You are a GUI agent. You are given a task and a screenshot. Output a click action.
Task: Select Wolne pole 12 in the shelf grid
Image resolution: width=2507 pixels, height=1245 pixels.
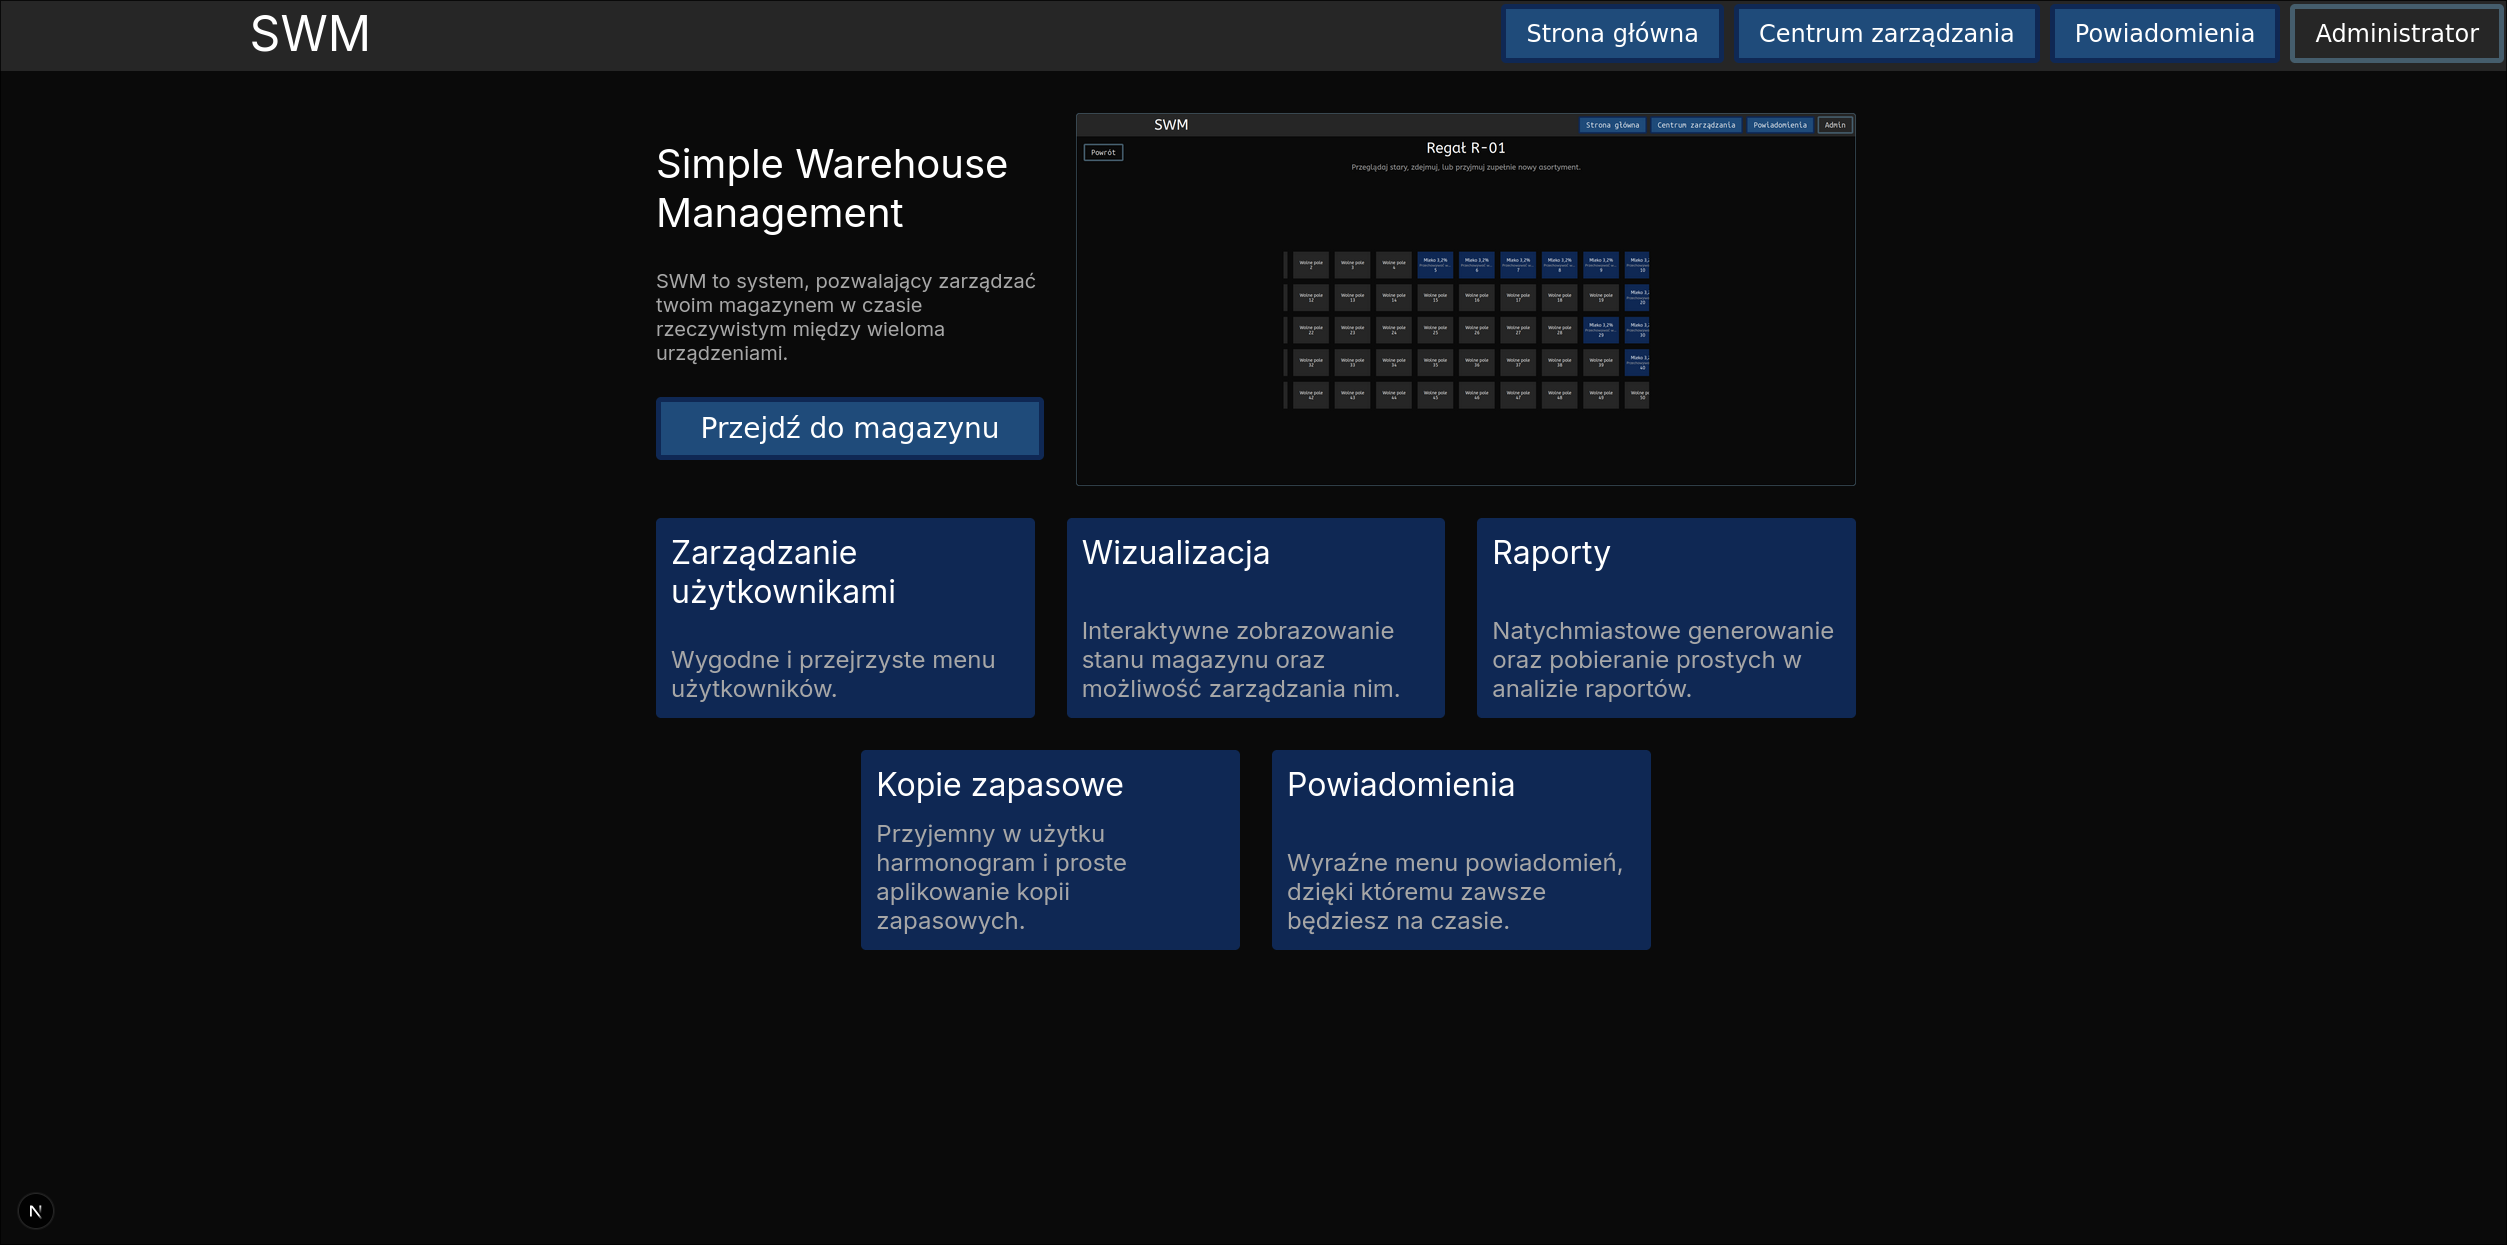pos(1310,297)
